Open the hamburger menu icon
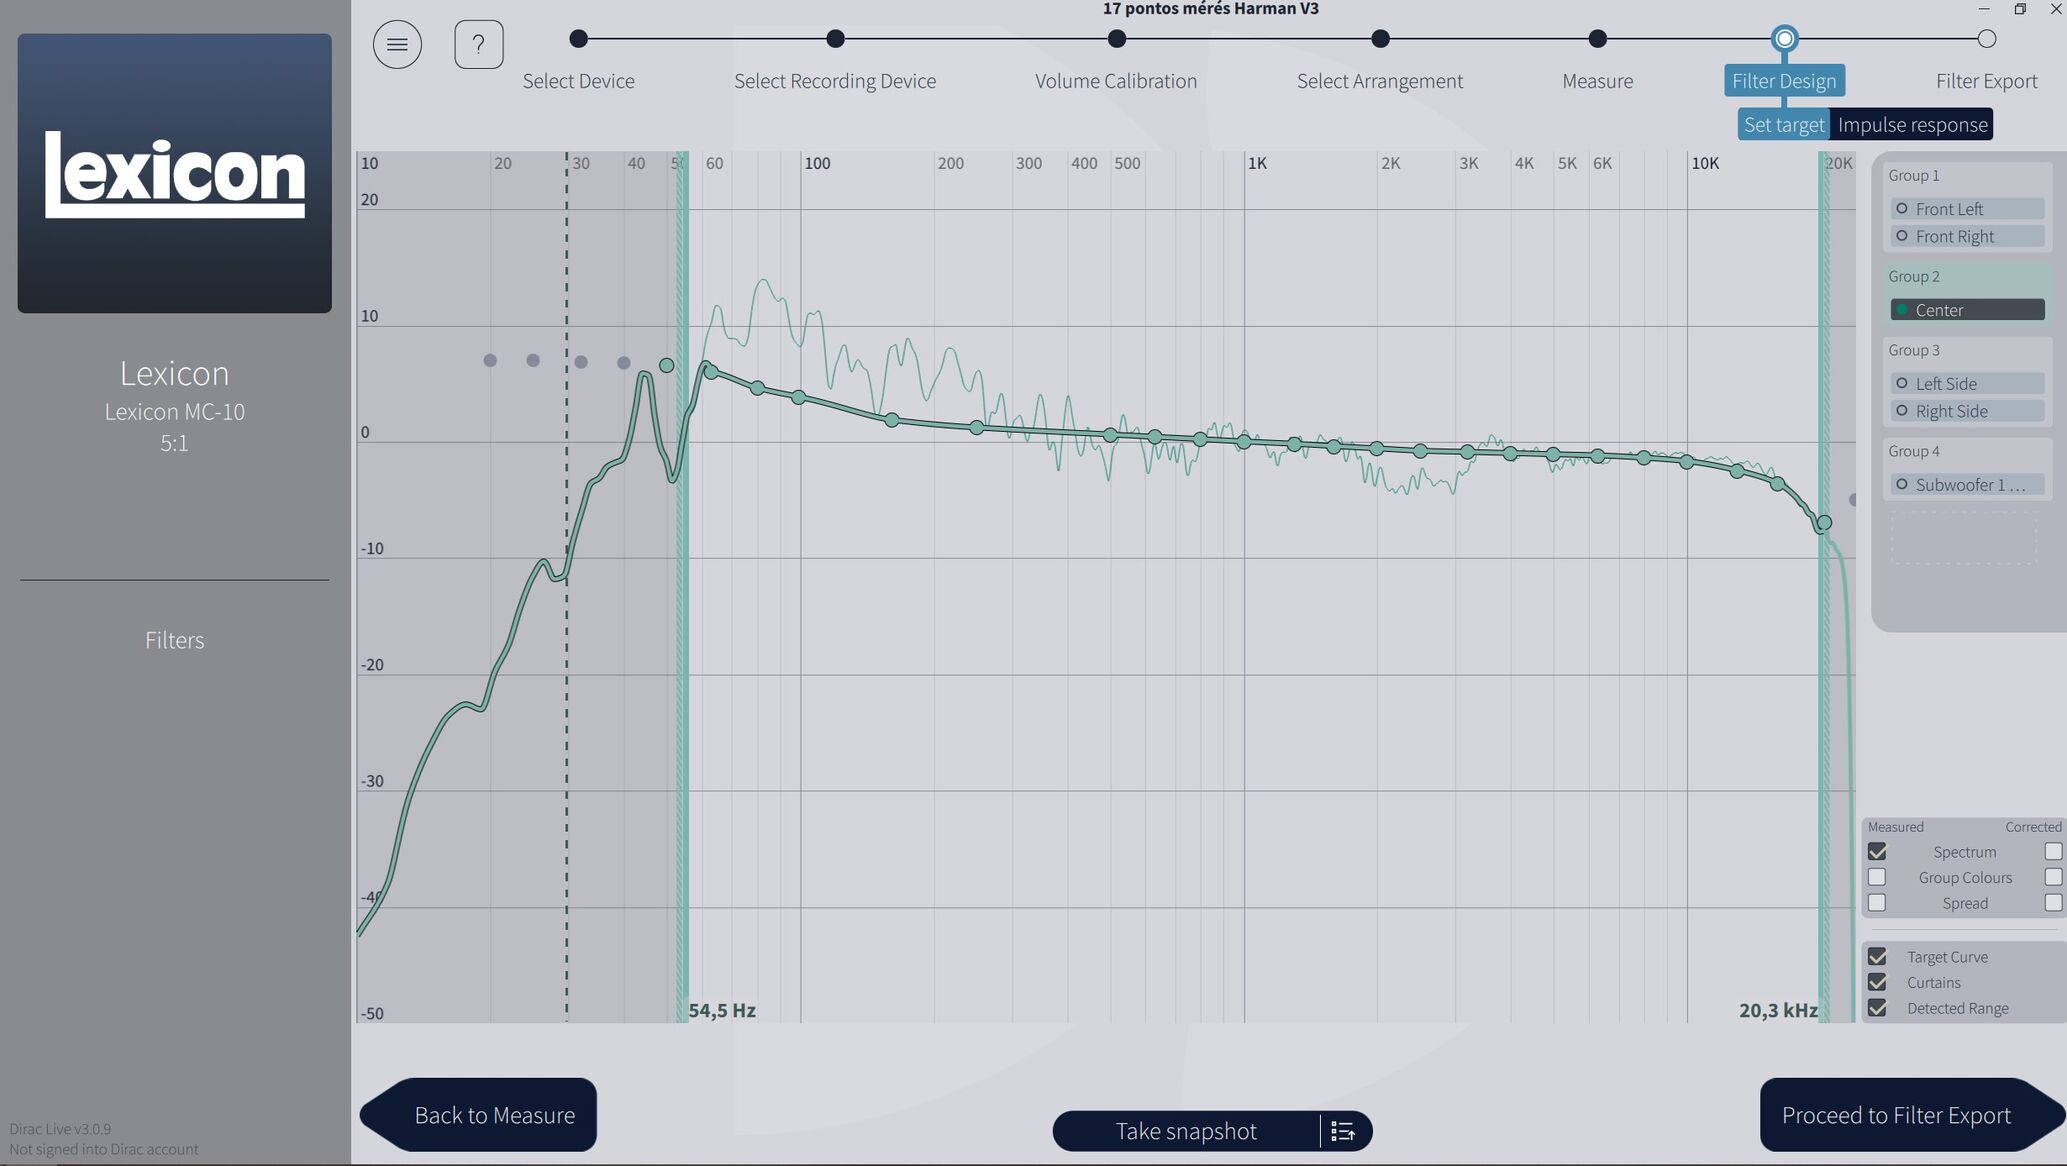The width and height of the screenshot is (2067, 1166). click(x=397, y=45)
